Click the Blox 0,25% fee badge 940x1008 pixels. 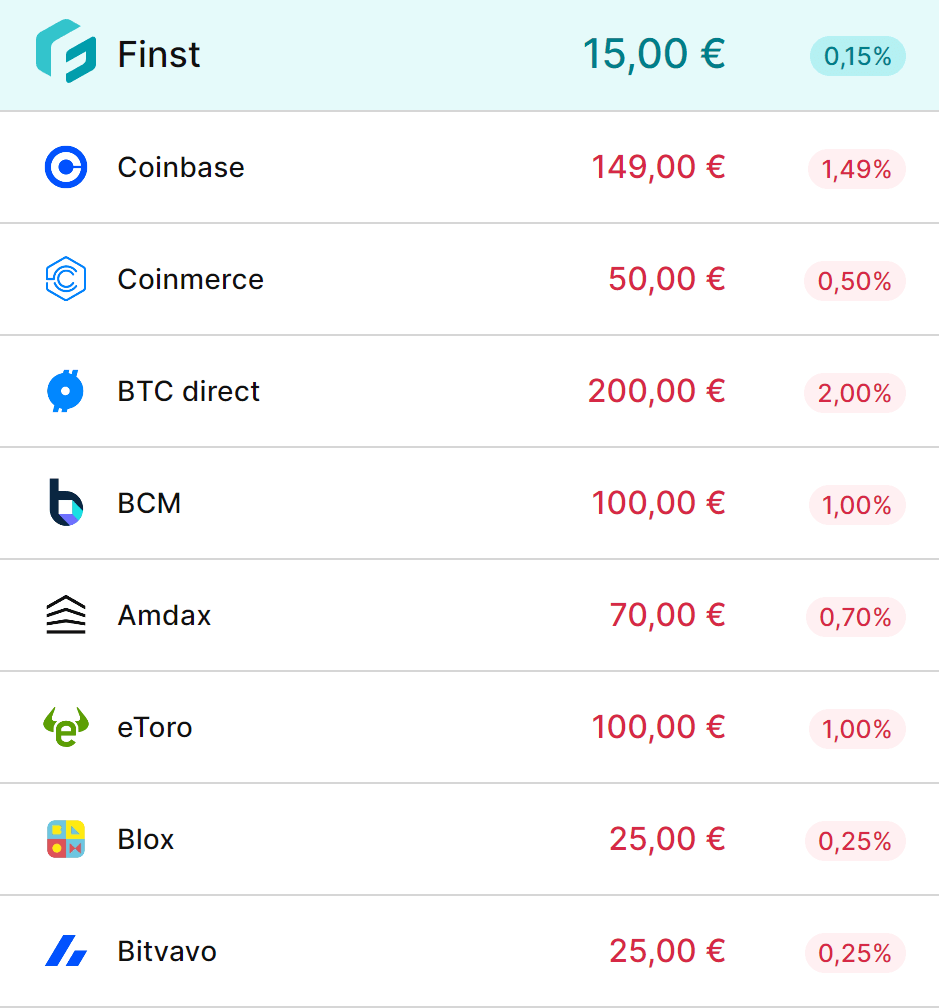(855, 841)
